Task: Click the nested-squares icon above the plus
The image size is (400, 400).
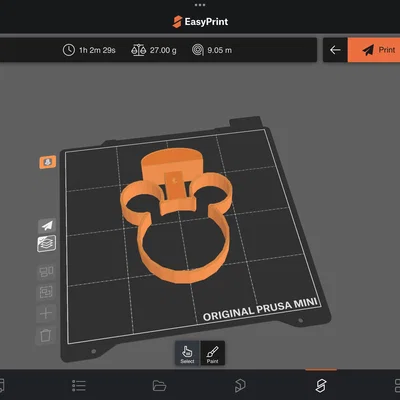Action: 46,292
